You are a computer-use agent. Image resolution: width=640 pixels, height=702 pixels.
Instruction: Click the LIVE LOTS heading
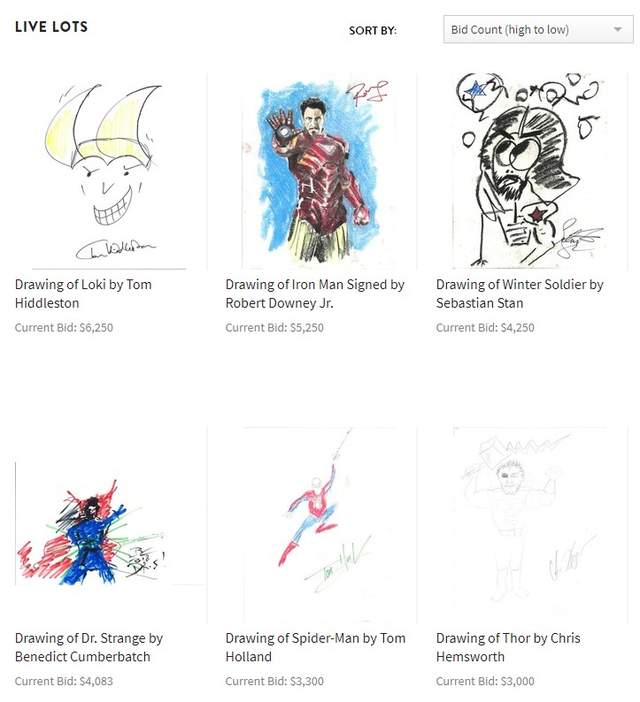pos(51,27)
